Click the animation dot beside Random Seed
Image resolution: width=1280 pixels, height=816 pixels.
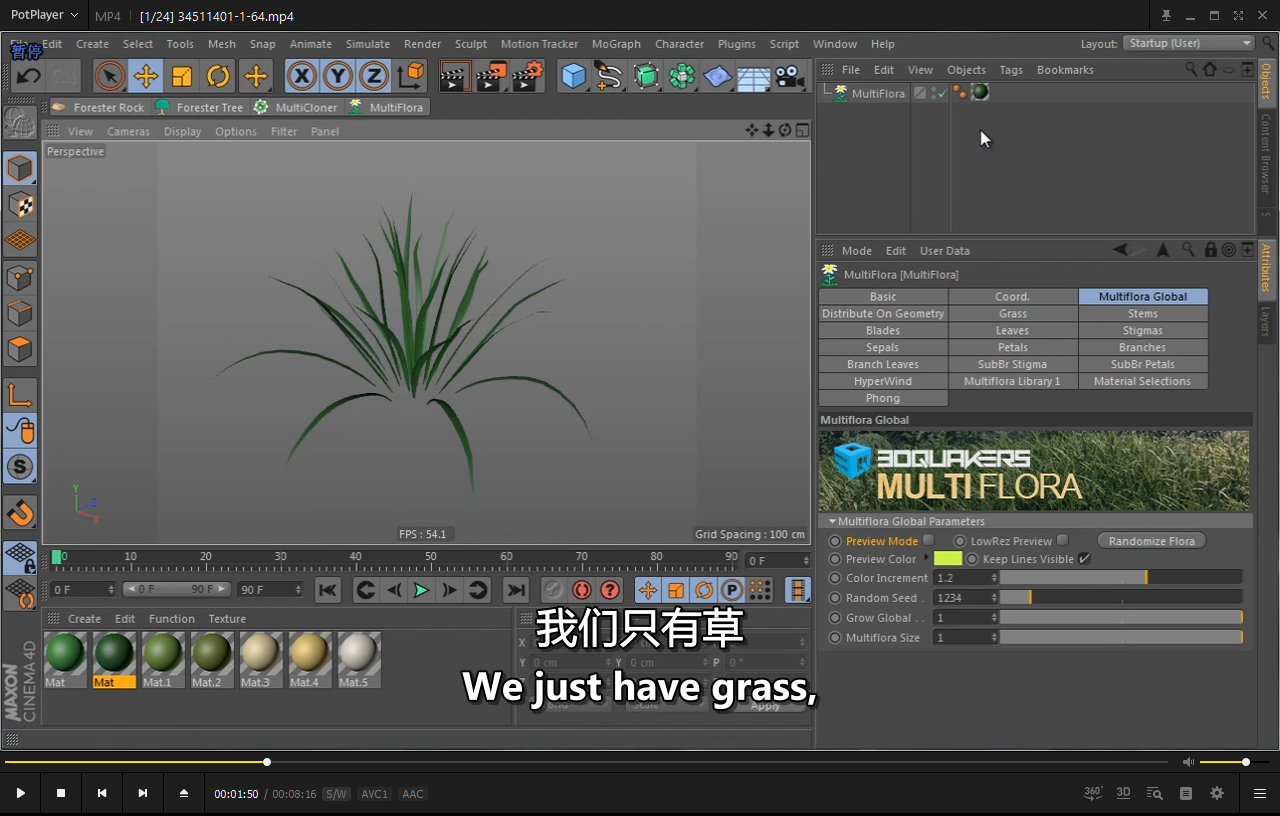click(x=835, y=598)
